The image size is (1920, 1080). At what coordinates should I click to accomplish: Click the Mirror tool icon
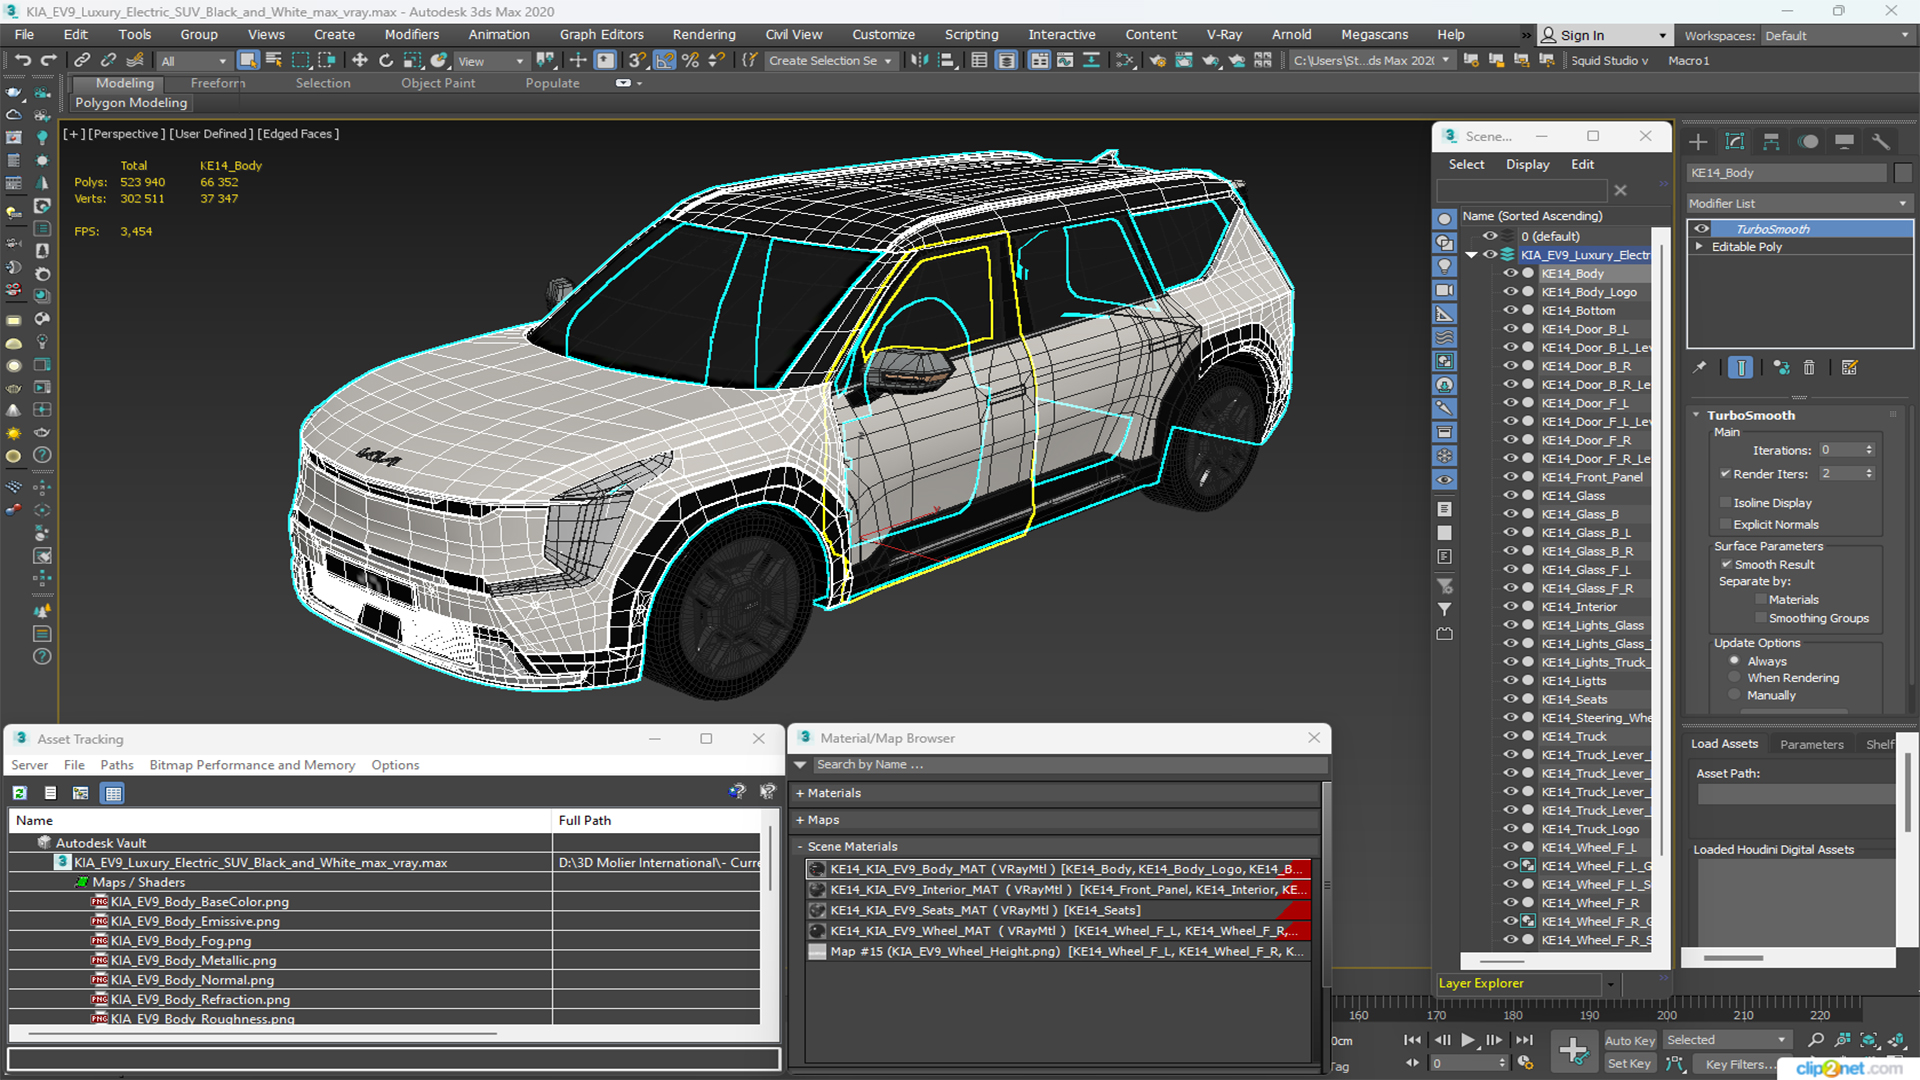tap(919, 61)
